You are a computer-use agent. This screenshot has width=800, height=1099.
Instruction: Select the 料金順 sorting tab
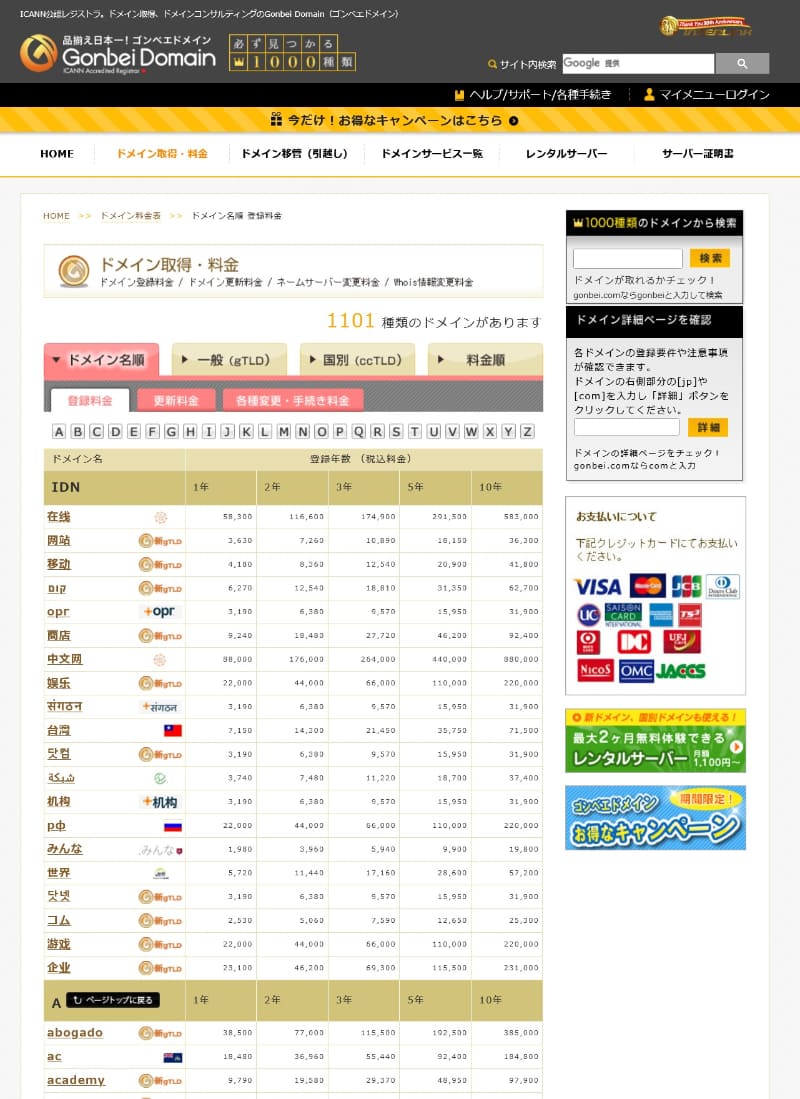click(x=484, y=358)
